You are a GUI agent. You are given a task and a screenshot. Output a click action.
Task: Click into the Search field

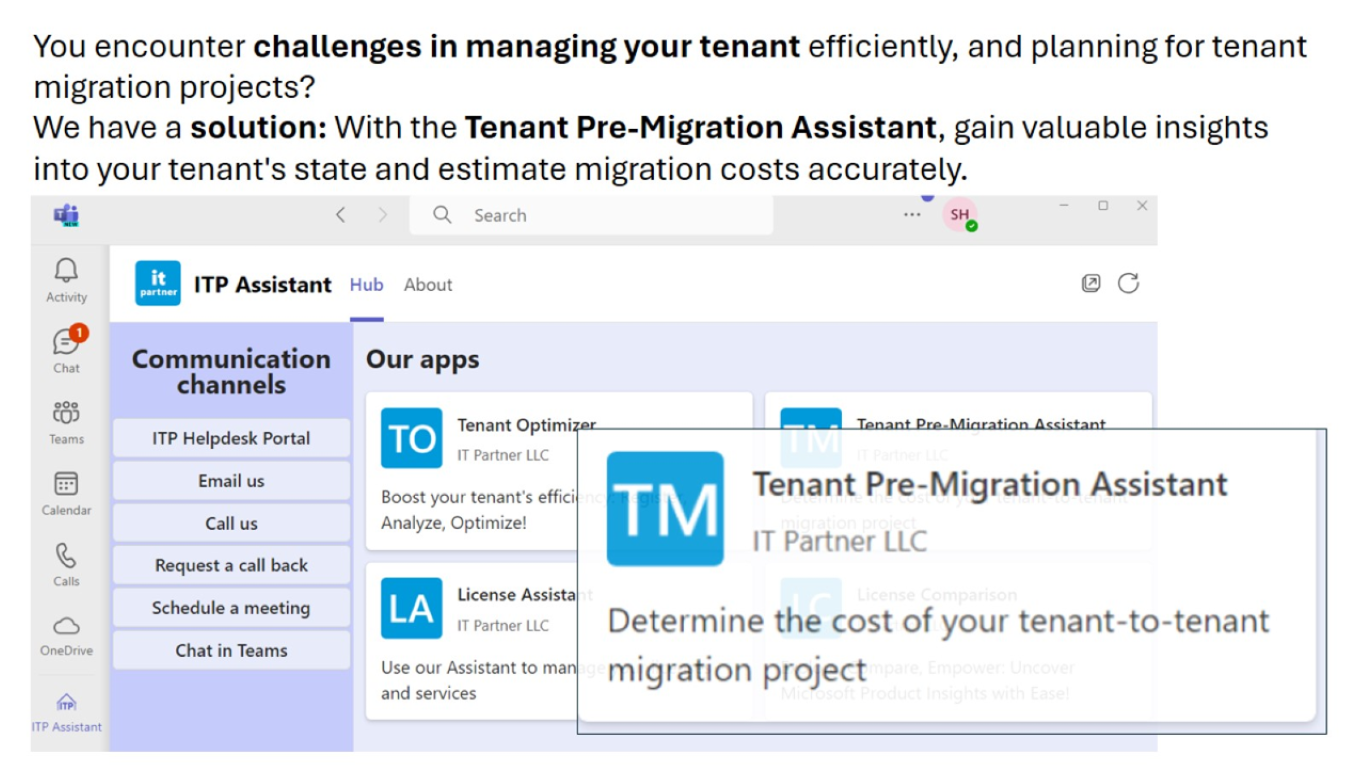pos(591,215)
